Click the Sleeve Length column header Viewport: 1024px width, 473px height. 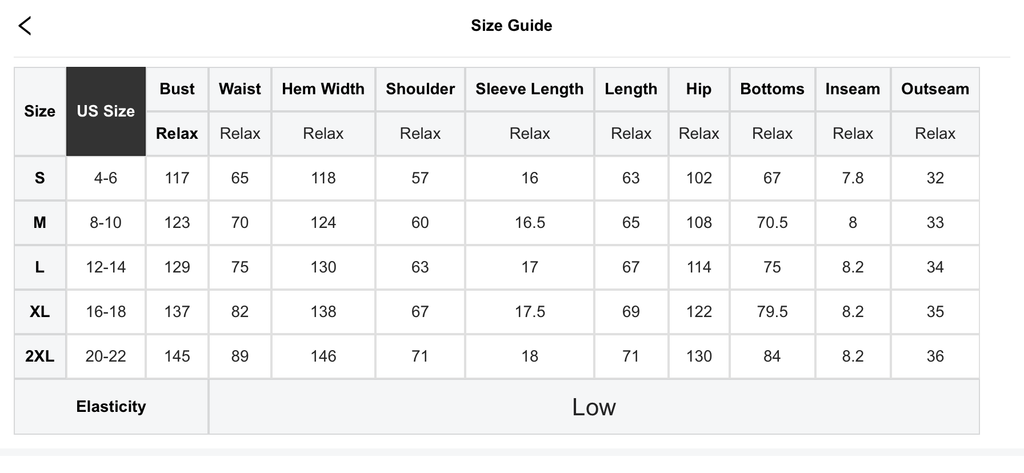tap(529, 89)
